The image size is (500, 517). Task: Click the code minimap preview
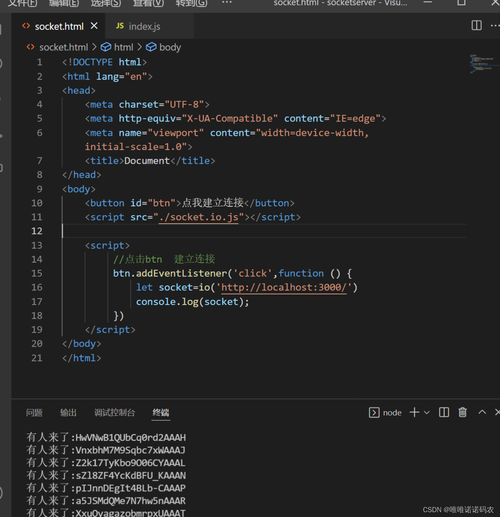click(x=482, y=63)
